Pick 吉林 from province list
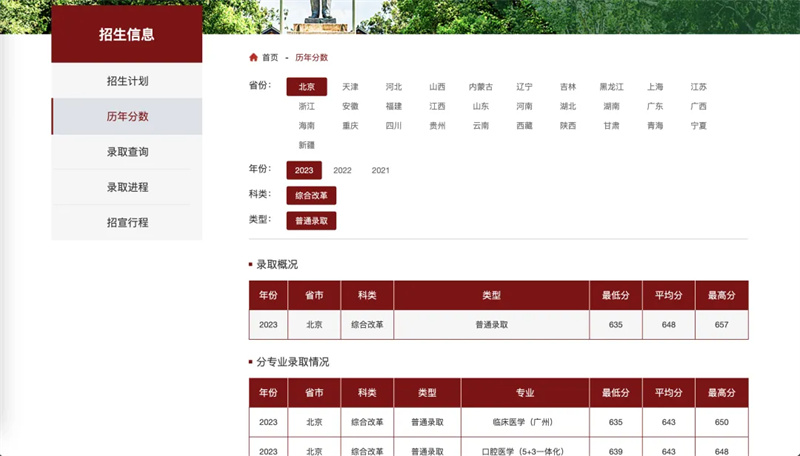The image size is (800, 456). point(568,87)
